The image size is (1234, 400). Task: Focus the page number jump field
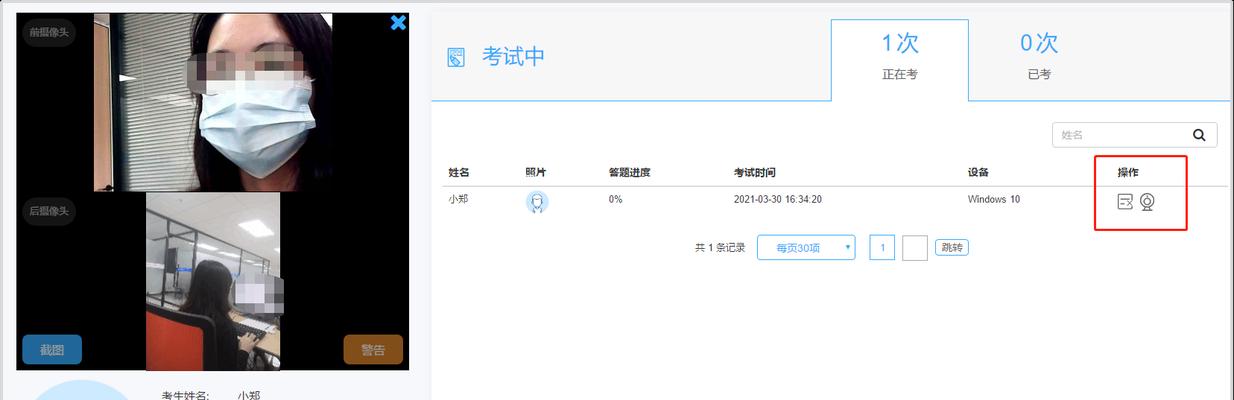coord(915,247)
